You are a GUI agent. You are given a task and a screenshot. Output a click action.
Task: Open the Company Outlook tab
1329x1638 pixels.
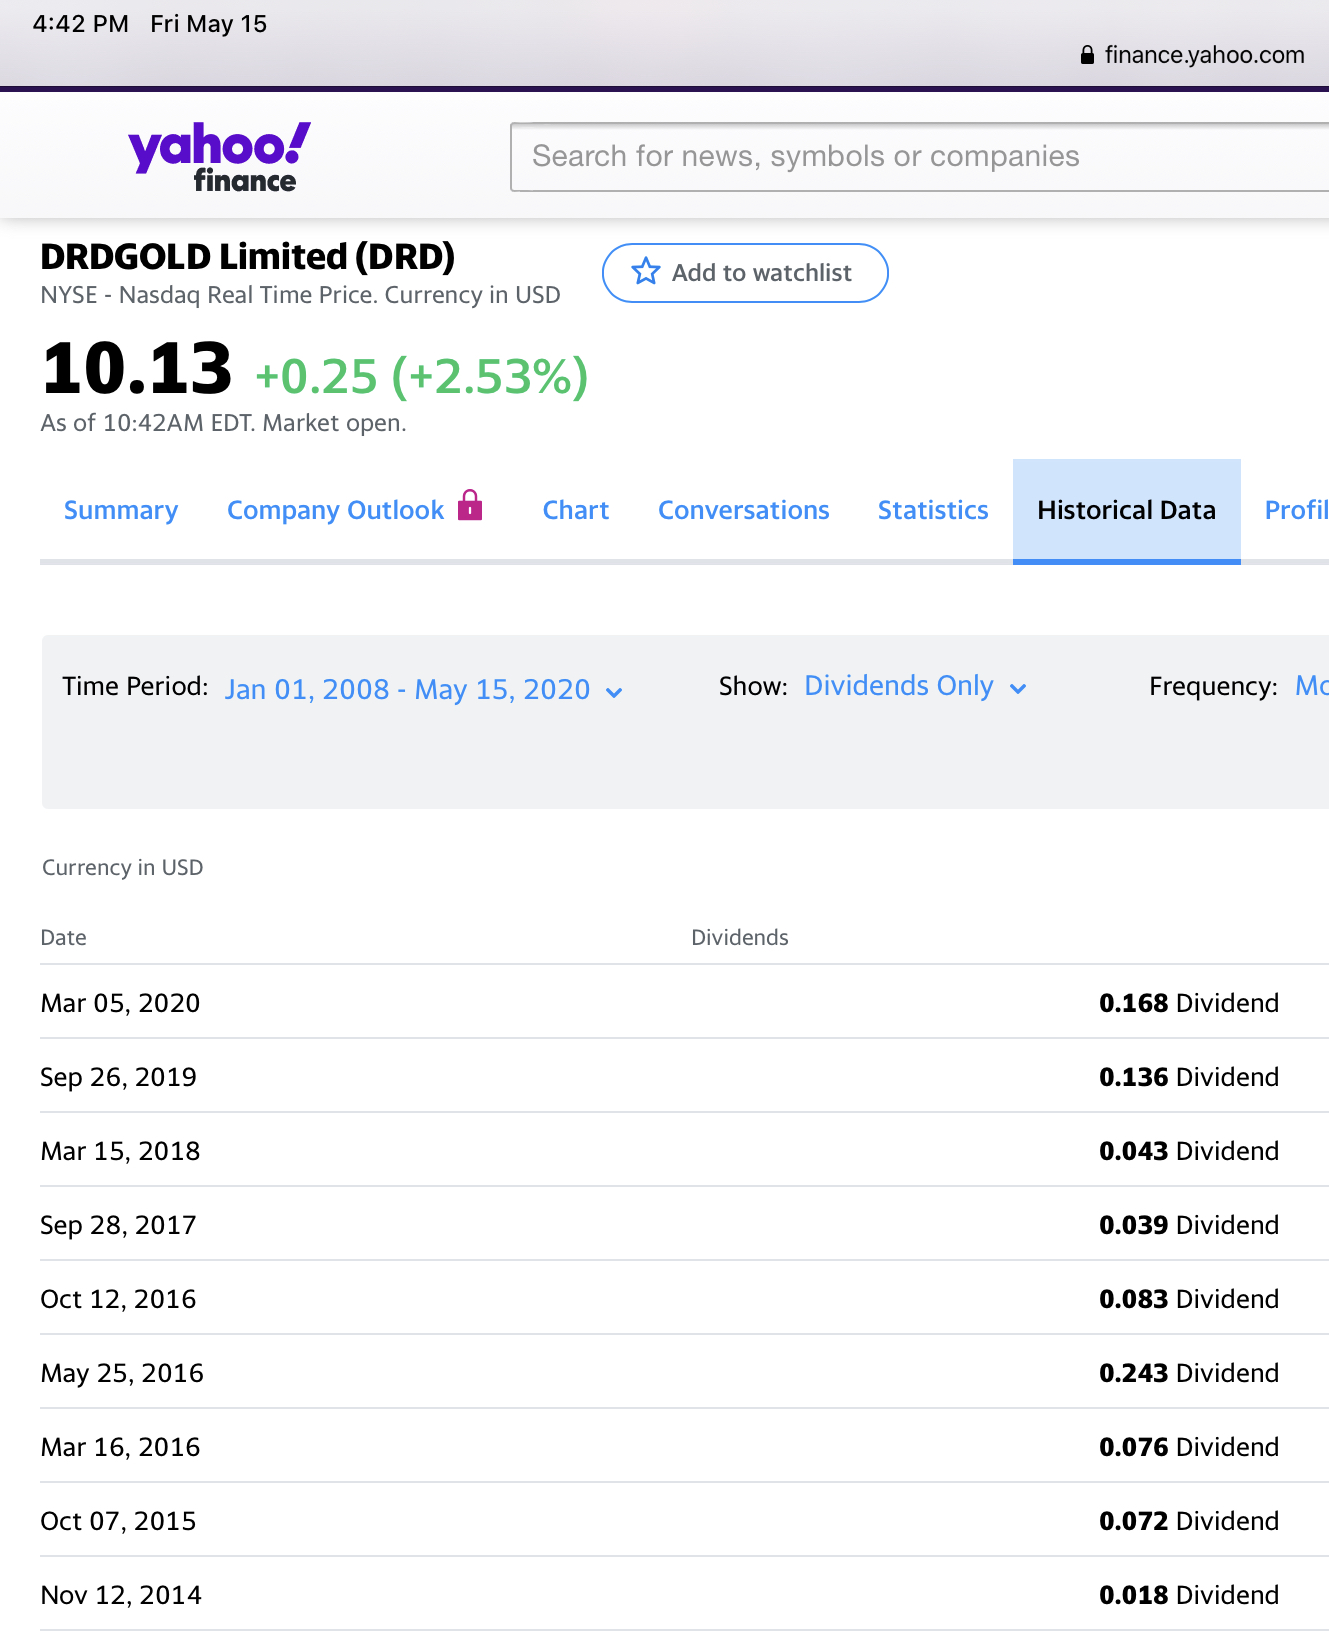(x=335, y=510)
